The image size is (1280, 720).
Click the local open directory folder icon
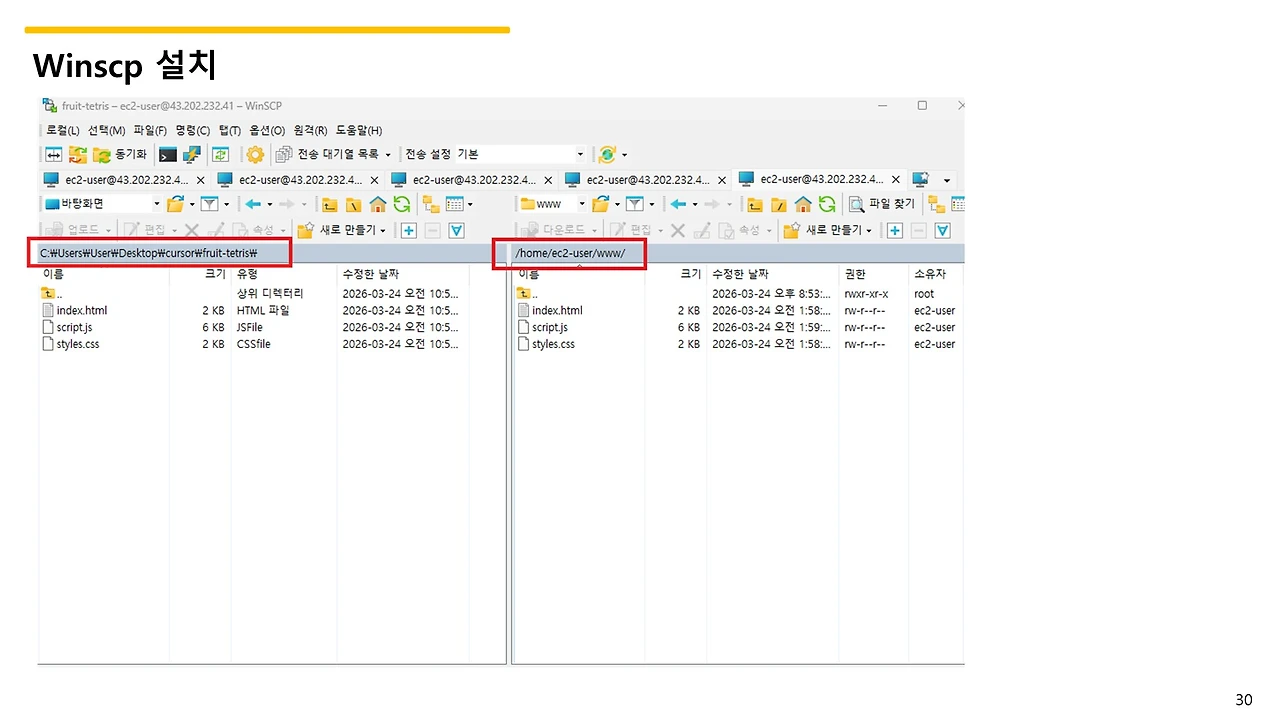coord(175,204)
